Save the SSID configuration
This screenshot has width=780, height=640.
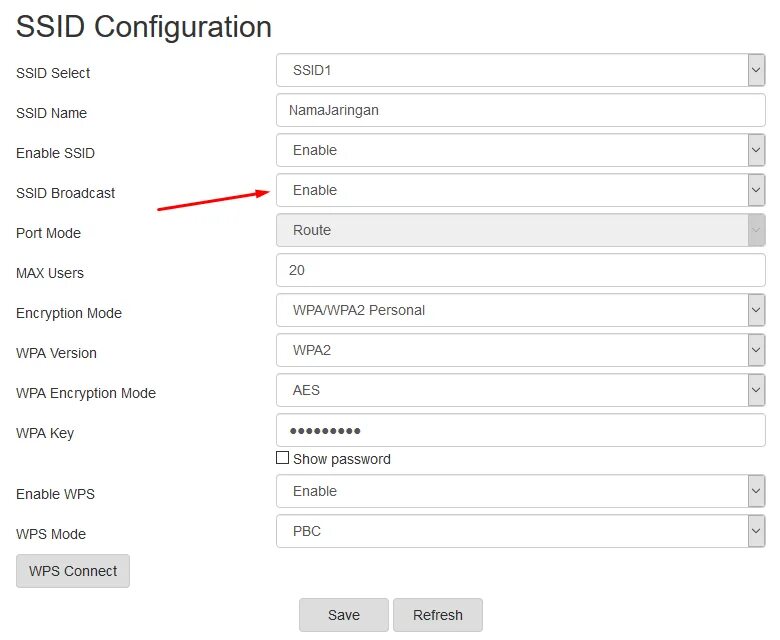tap(343, 615)
